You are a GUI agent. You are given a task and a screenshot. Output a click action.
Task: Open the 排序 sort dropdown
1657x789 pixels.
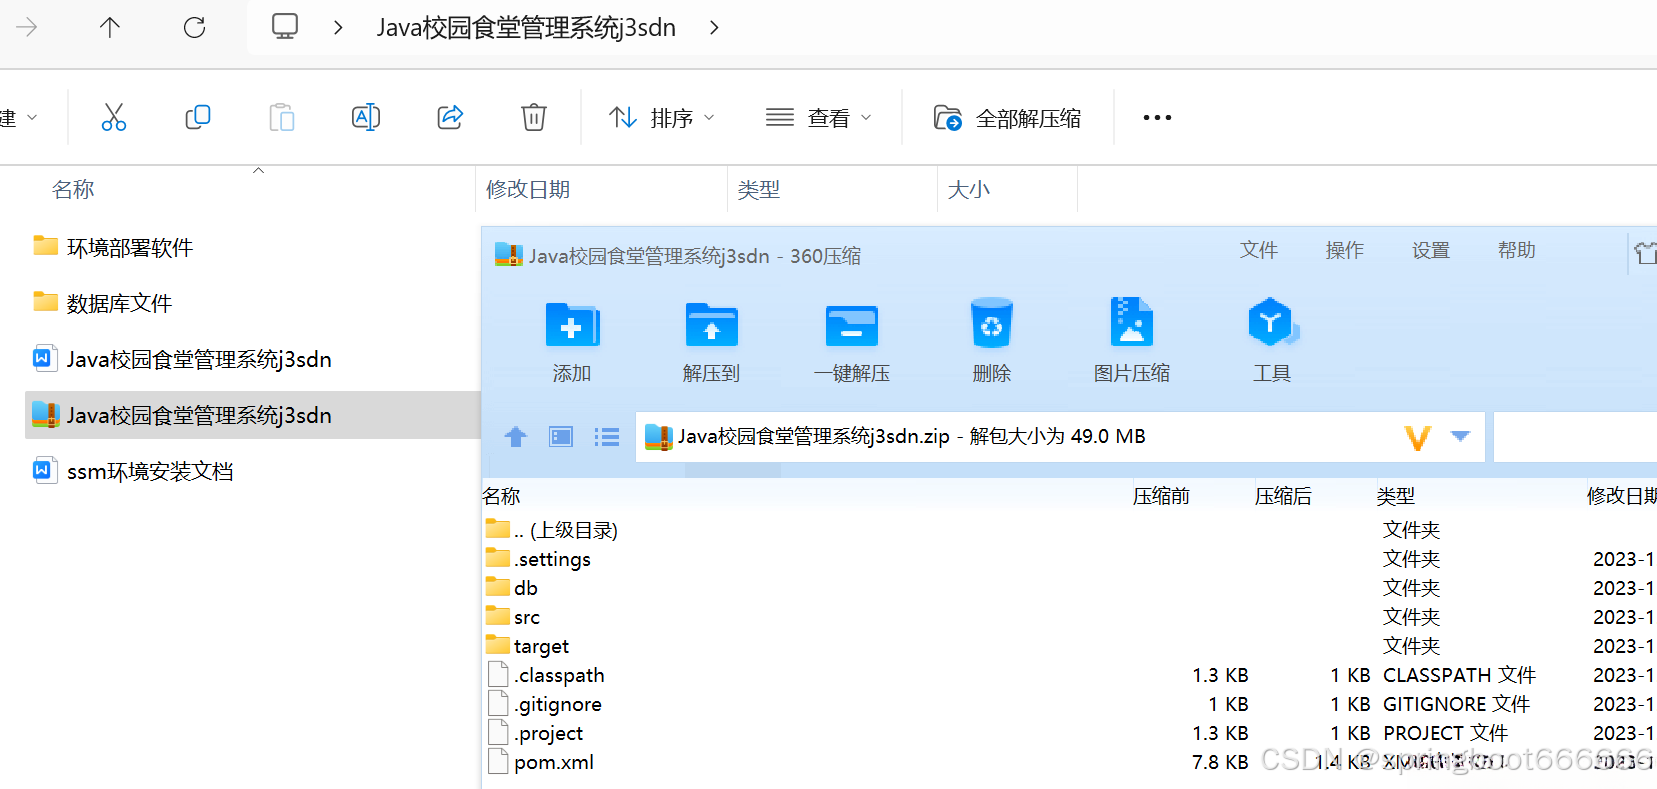click(x=662, y=118)
